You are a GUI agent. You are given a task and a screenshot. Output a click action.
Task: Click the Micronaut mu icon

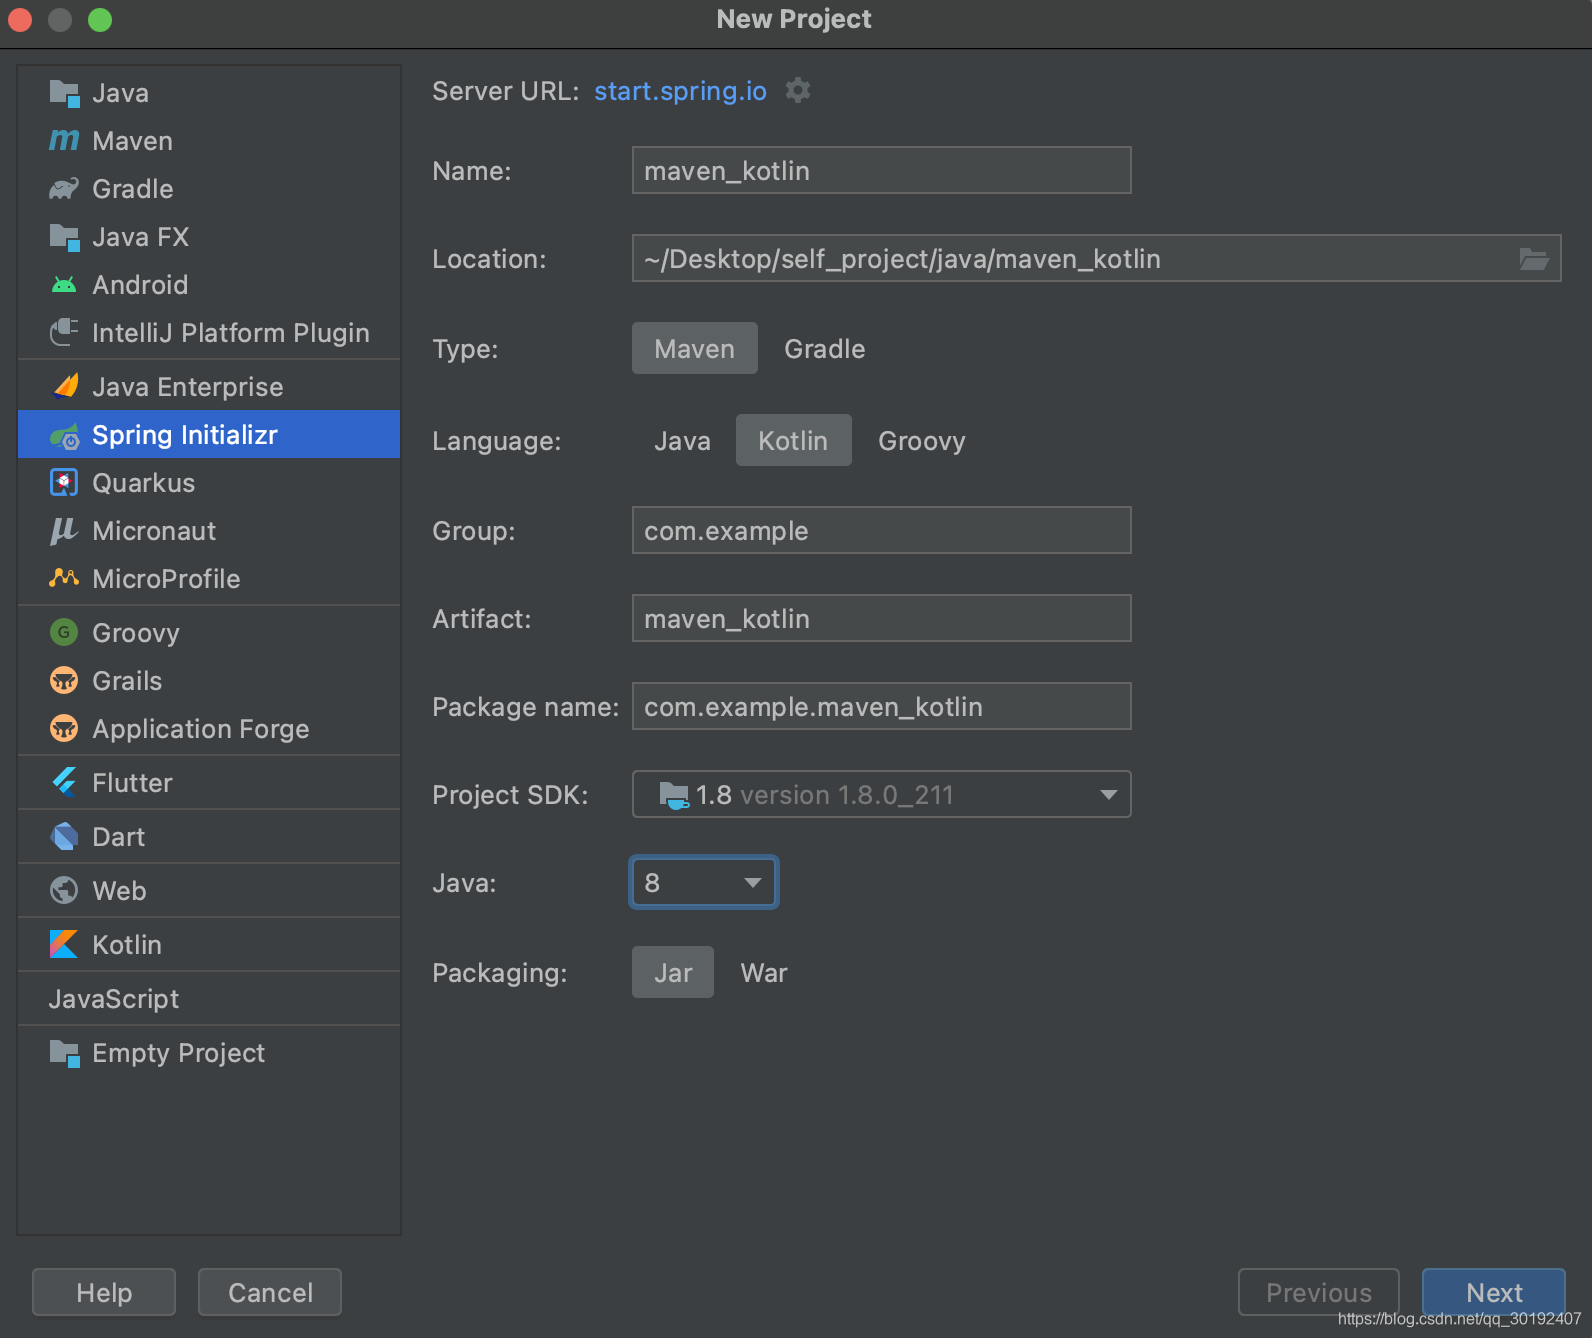(x=64, y=531)
